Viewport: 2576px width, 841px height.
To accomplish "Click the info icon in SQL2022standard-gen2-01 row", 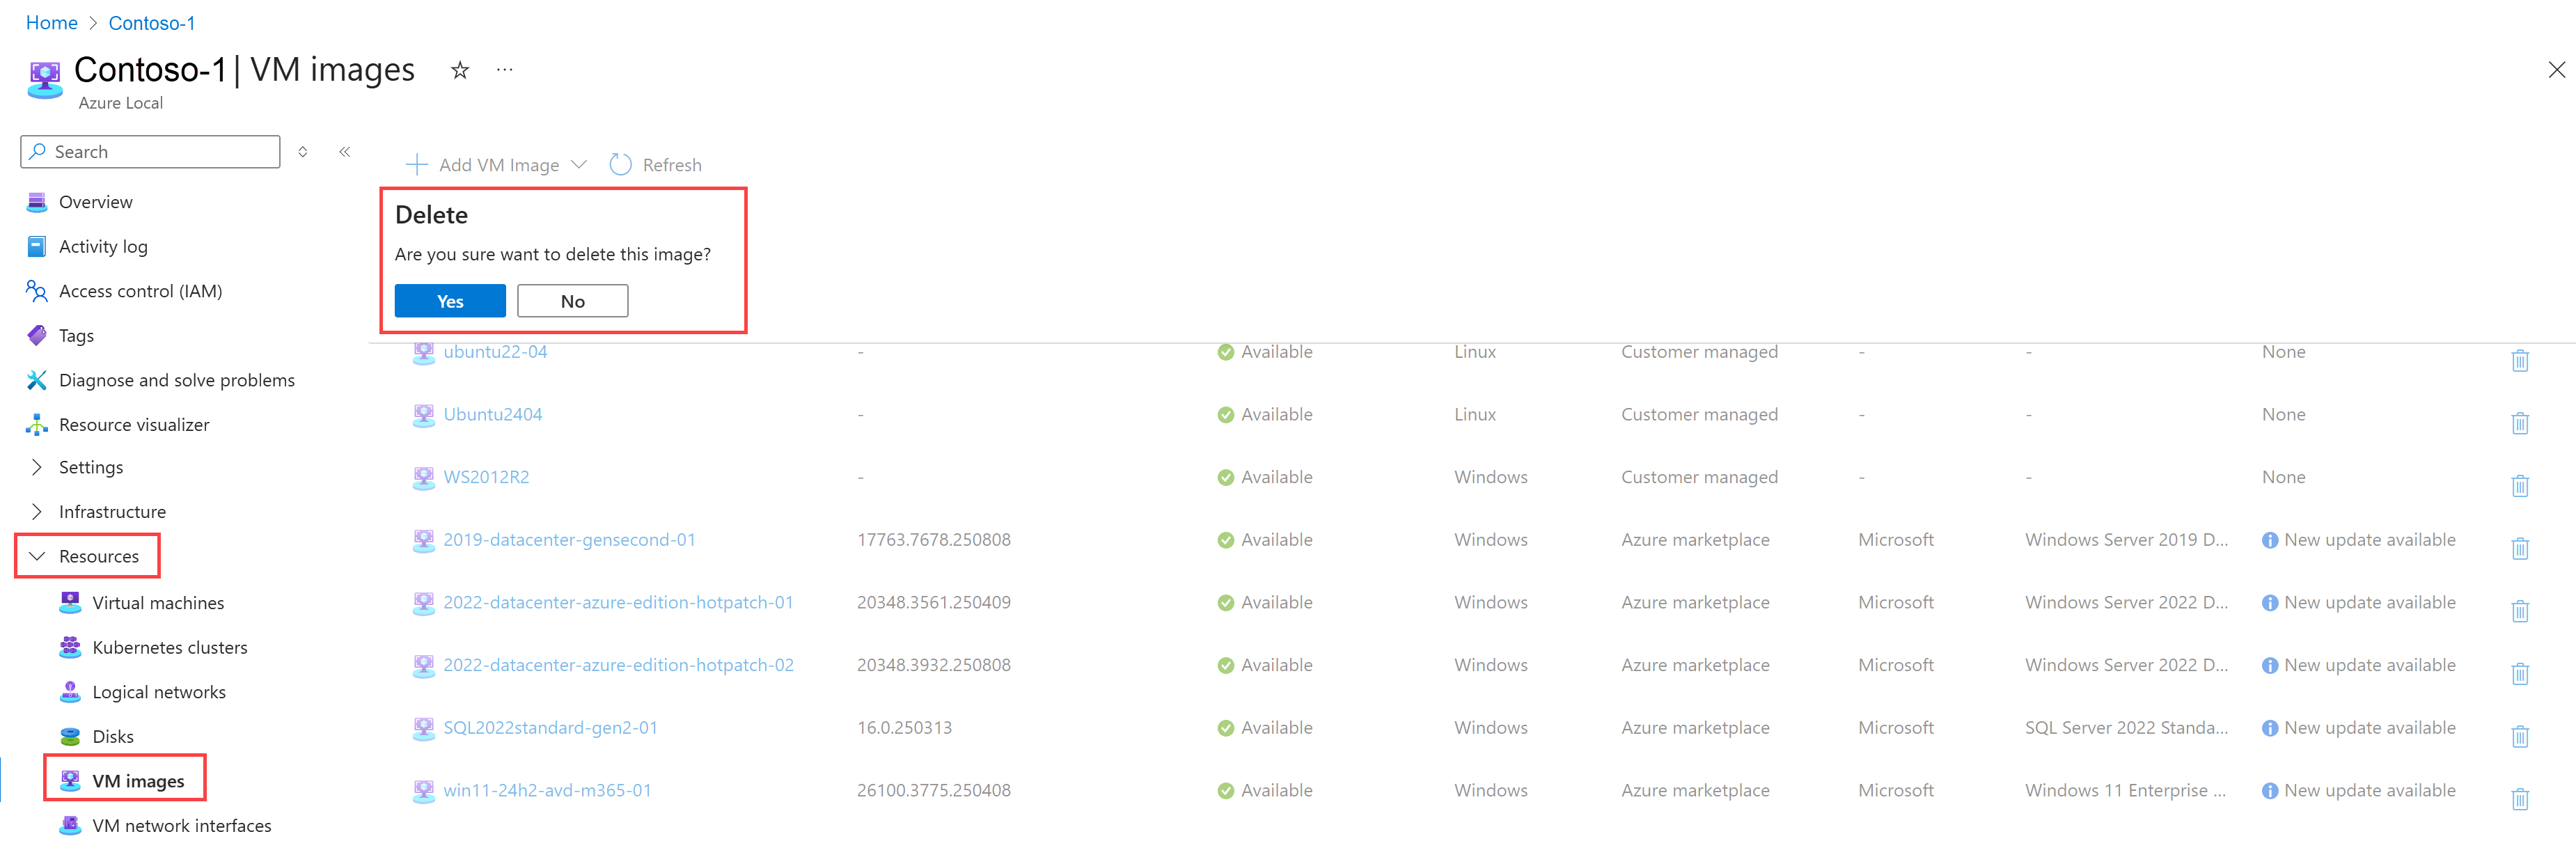I will [2270, 728].
